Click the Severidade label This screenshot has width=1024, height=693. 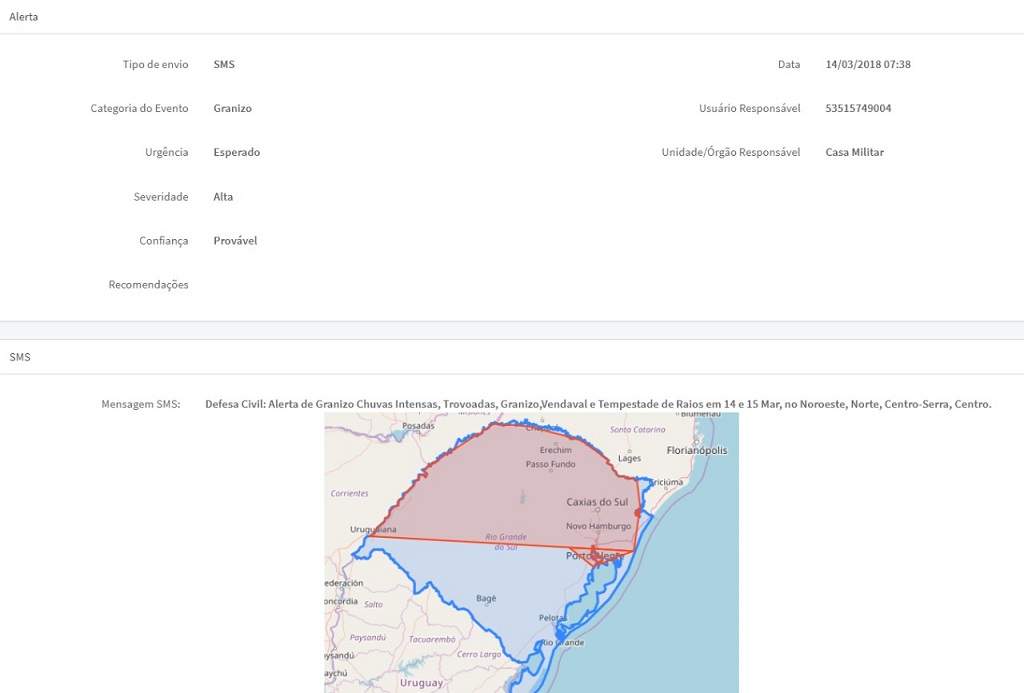(161, 197)
